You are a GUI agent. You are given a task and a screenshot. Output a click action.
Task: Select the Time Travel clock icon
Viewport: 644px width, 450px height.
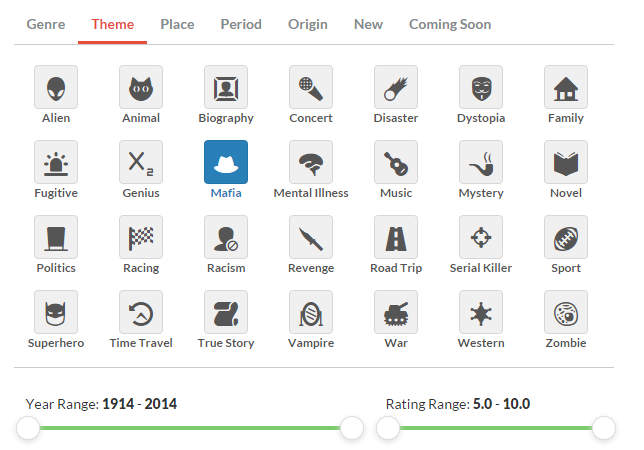coord(141,313)
